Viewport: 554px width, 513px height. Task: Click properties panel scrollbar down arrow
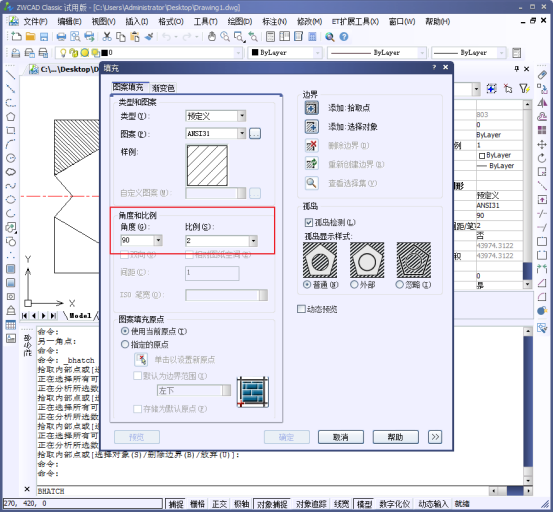pos(527,284)
